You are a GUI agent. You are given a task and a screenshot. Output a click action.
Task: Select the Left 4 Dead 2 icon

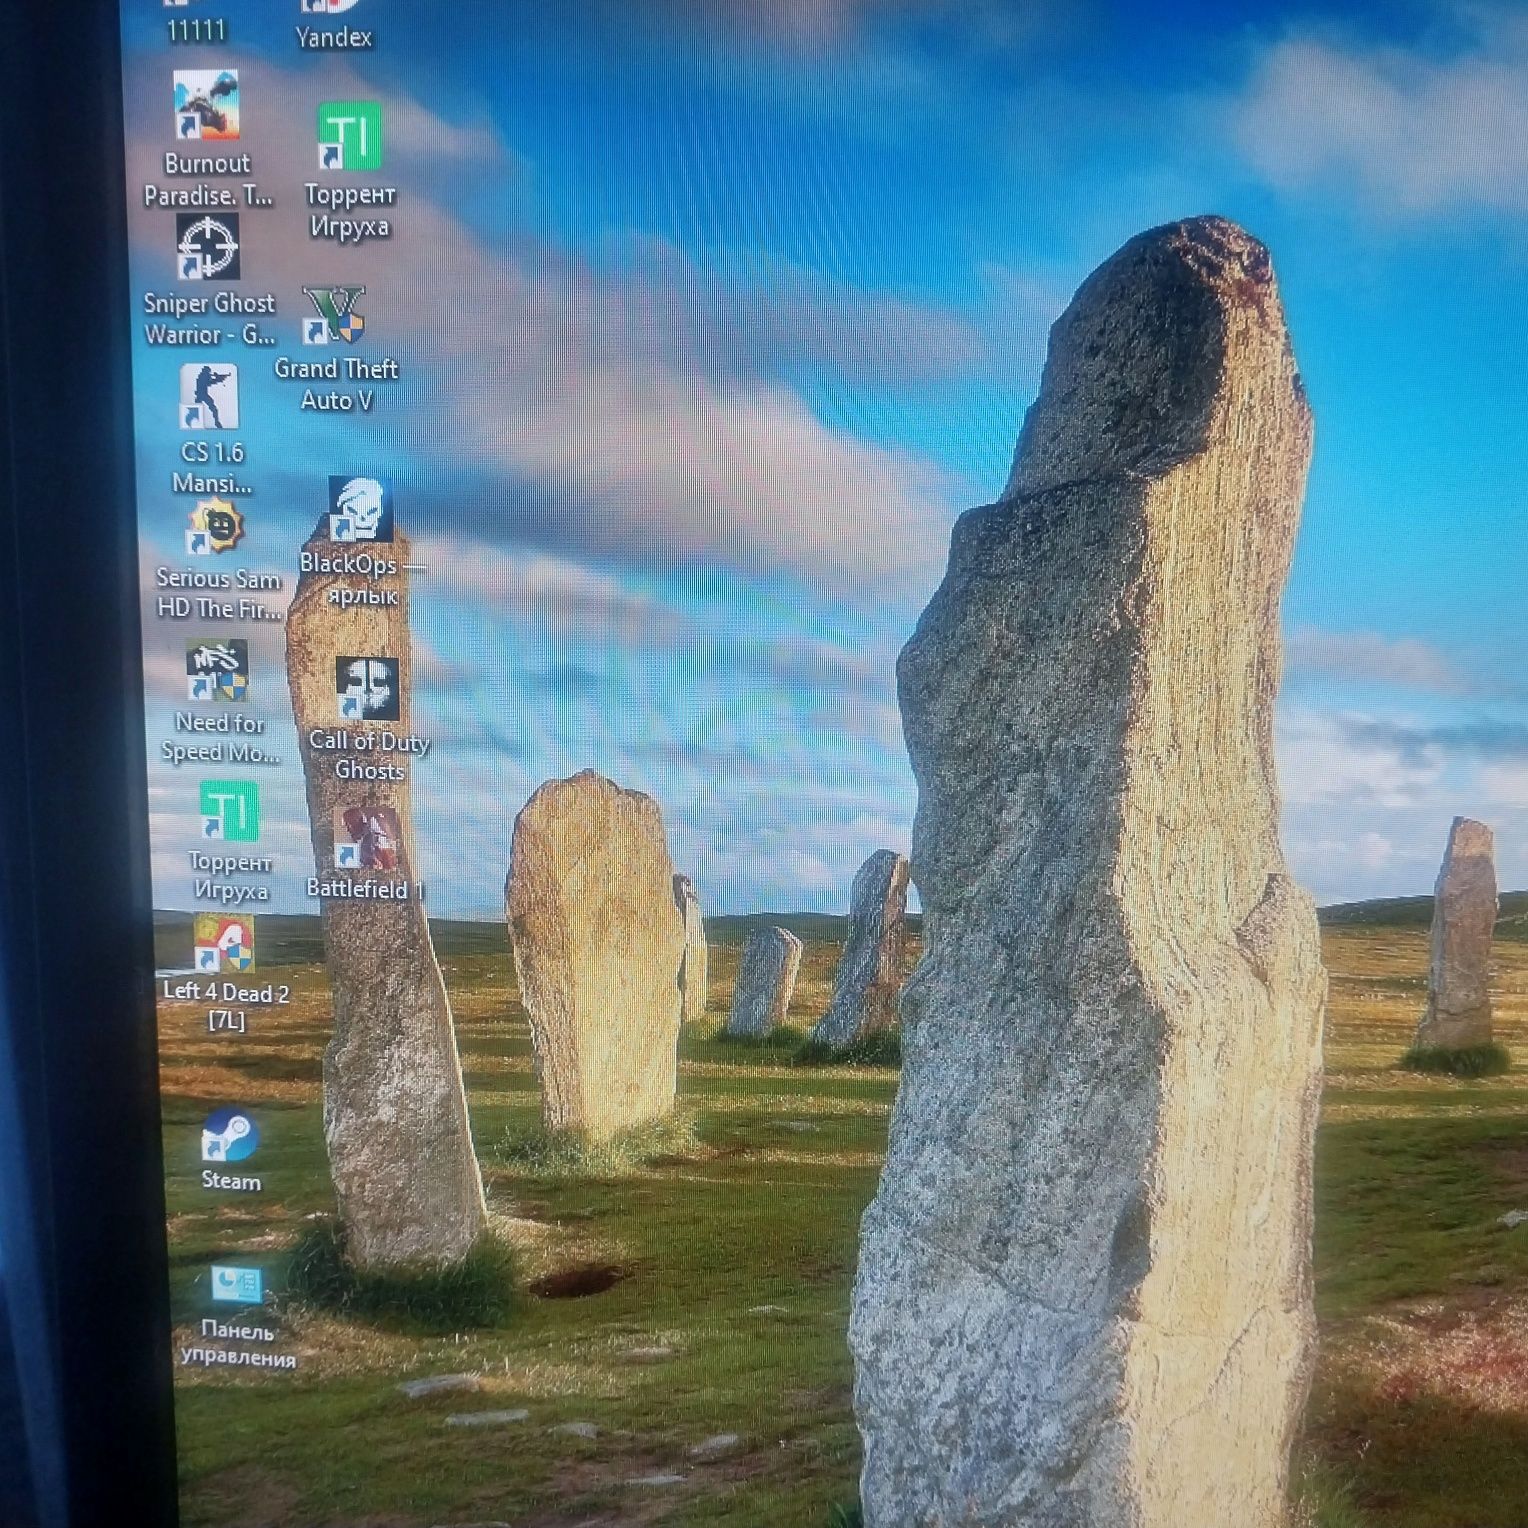[224, 943]
